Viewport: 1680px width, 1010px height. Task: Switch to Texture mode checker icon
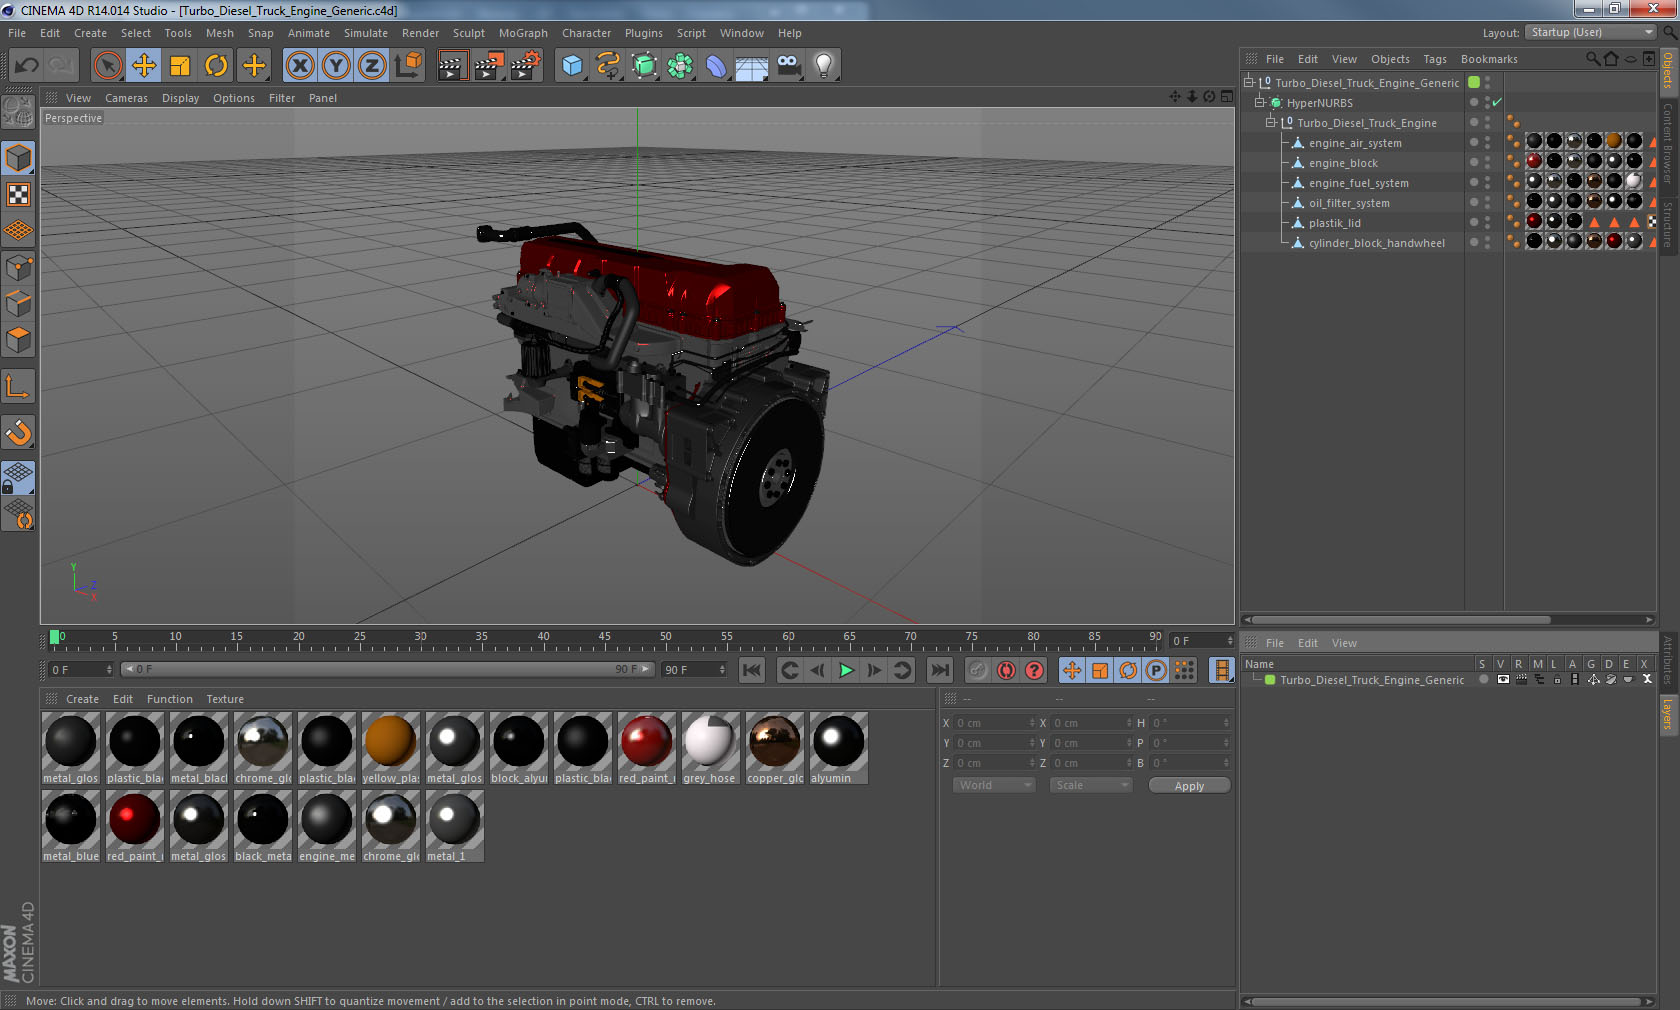[x=19, y=194]
